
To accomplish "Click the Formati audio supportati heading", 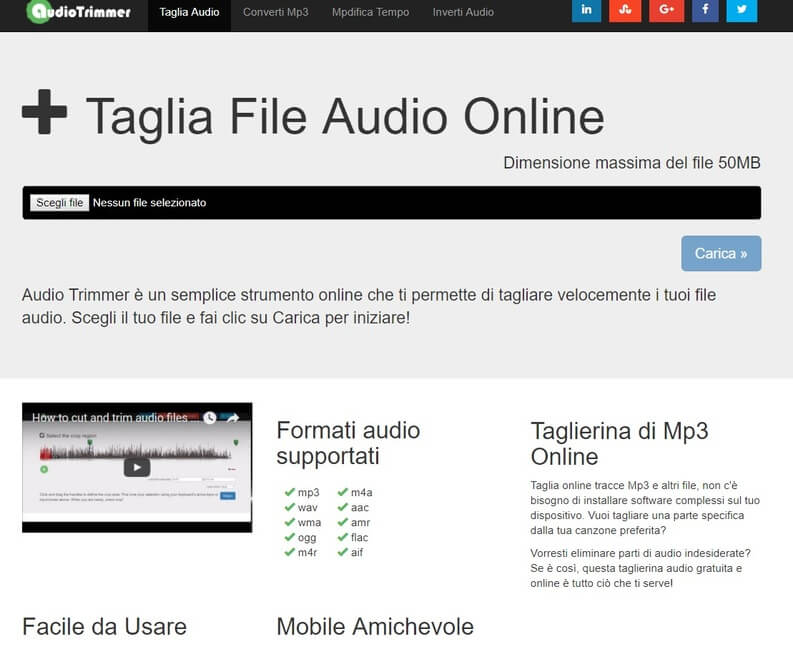I will click(x=348, y=443).
